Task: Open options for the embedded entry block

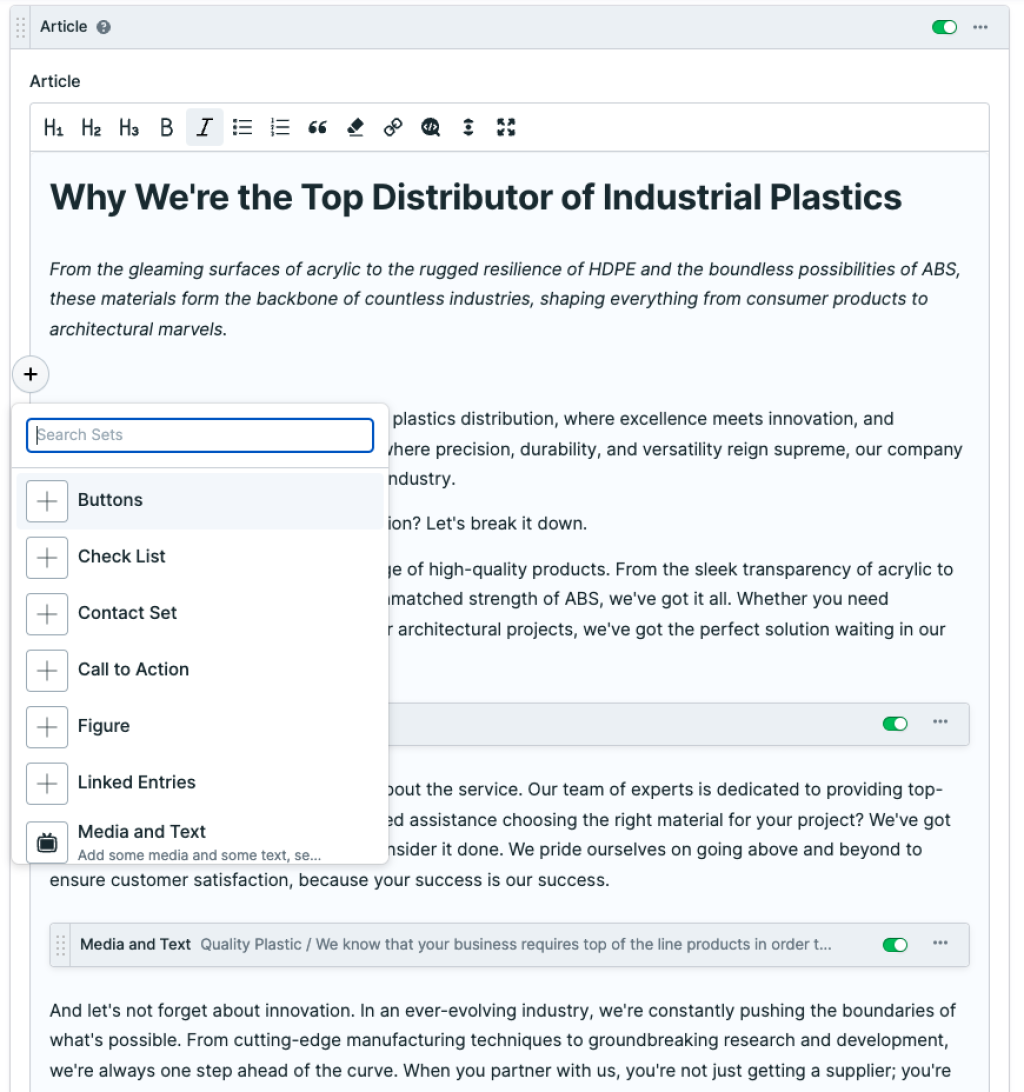Action: tap(938, 723)
